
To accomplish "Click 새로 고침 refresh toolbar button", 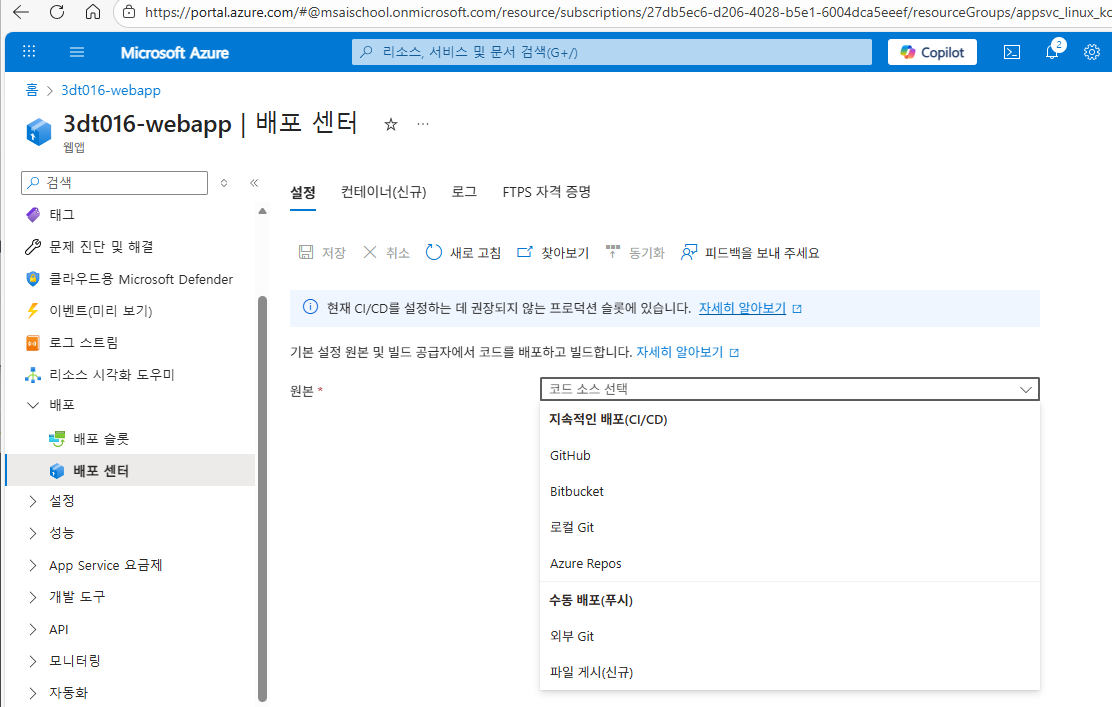I will coord(463,252).
